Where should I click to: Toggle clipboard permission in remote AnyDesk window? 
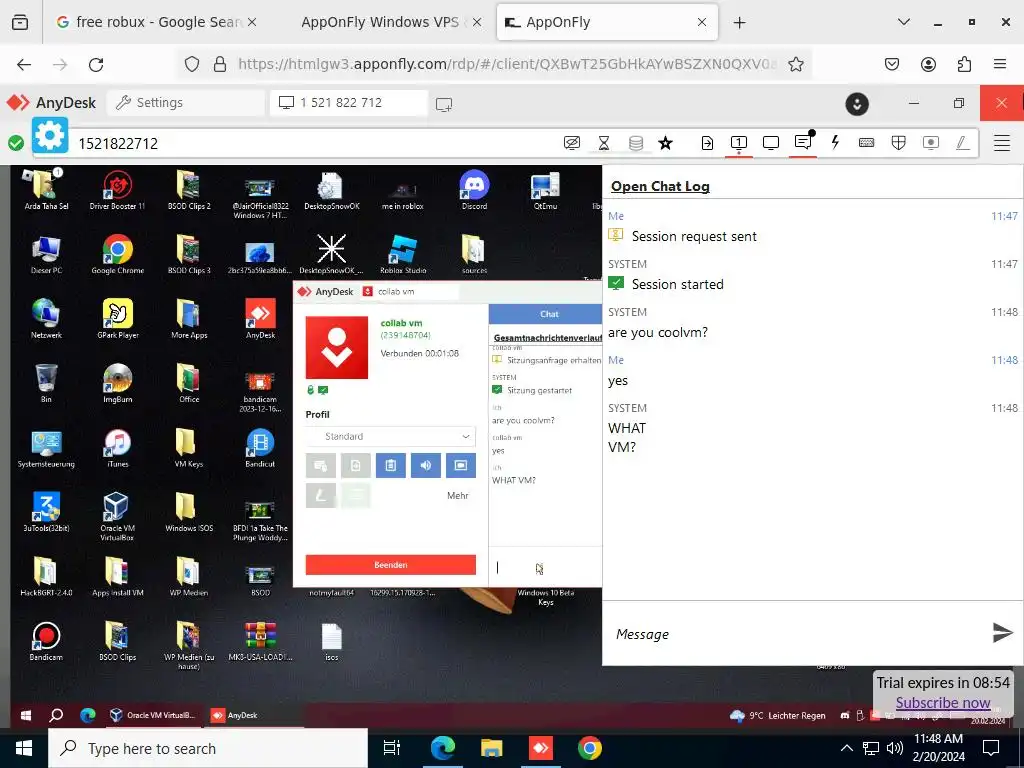click(x=391, y=466)
